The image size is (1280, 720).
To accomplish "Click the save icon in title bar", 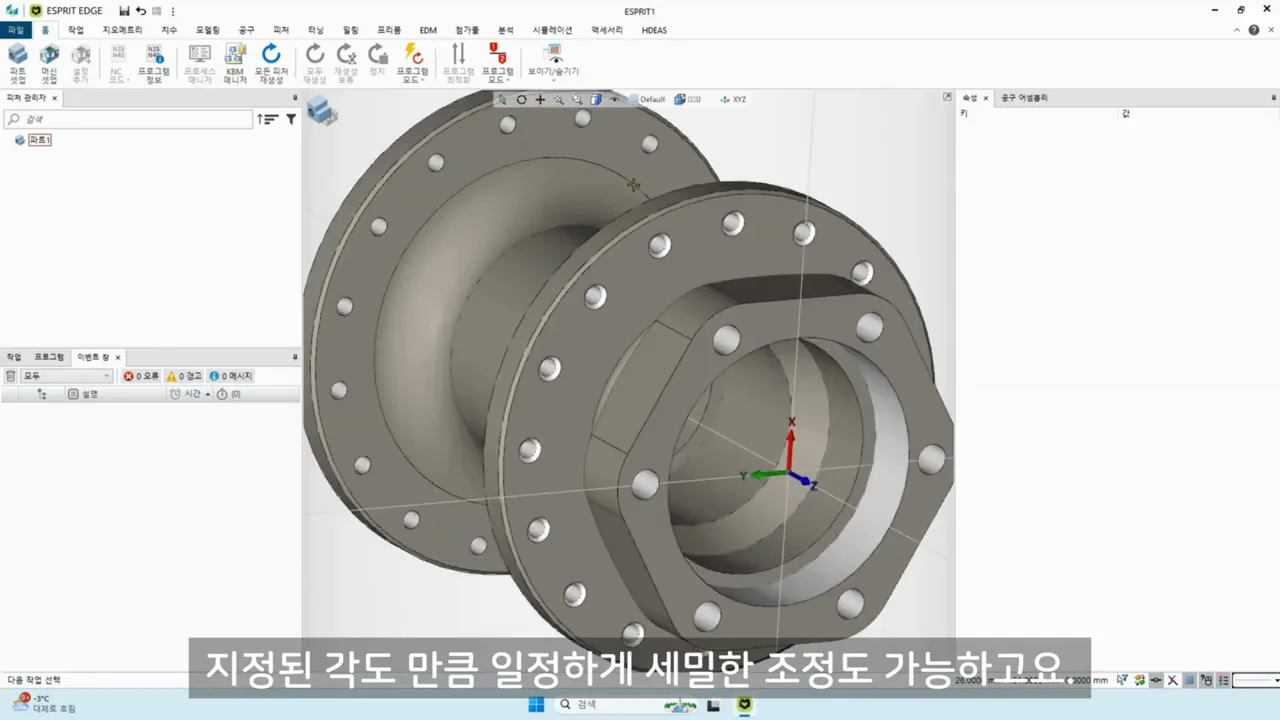I will 124,10.
